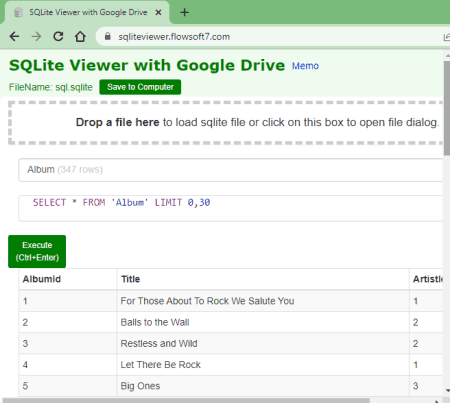Open a new browser tab with plus

tap(184, 13)
